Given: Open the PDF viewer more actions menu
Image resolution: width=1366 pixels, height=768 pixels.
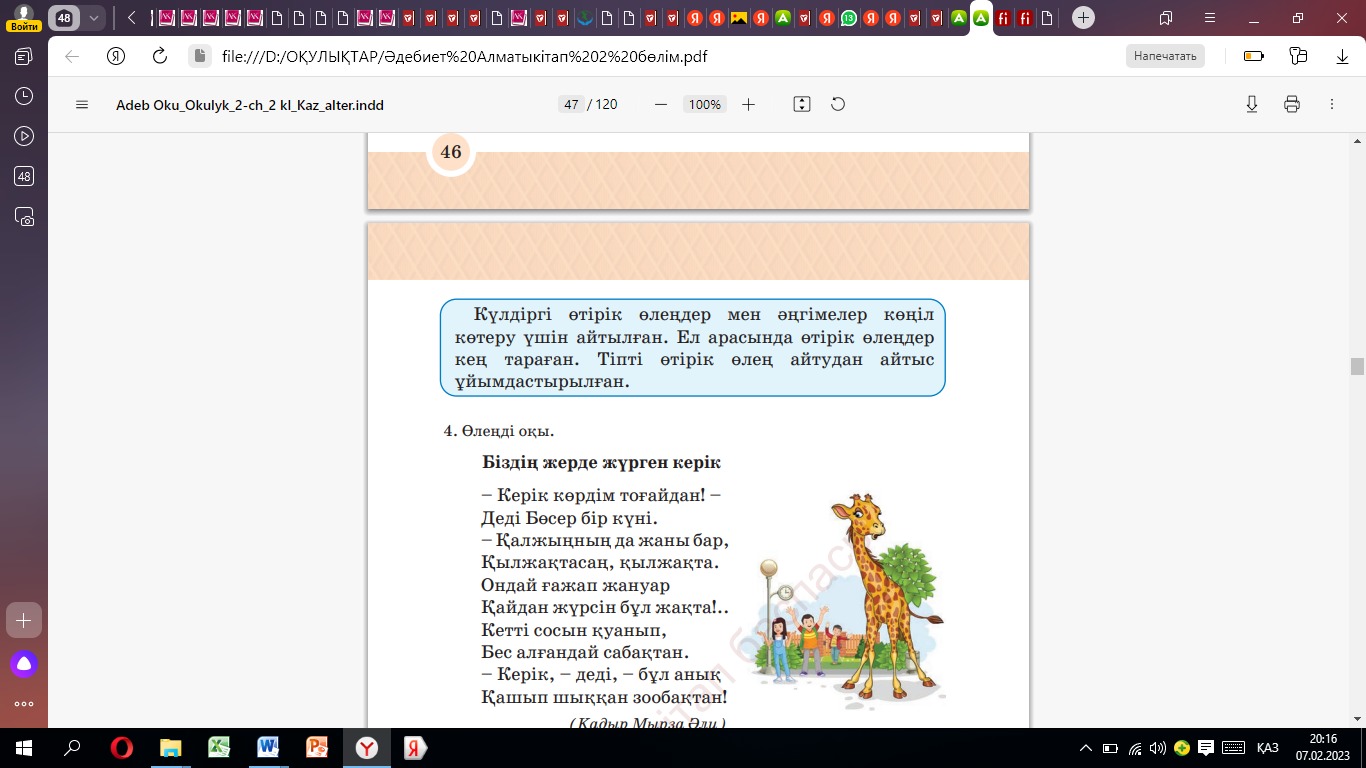Looking at the screenshot, I should pos(1331,104).
